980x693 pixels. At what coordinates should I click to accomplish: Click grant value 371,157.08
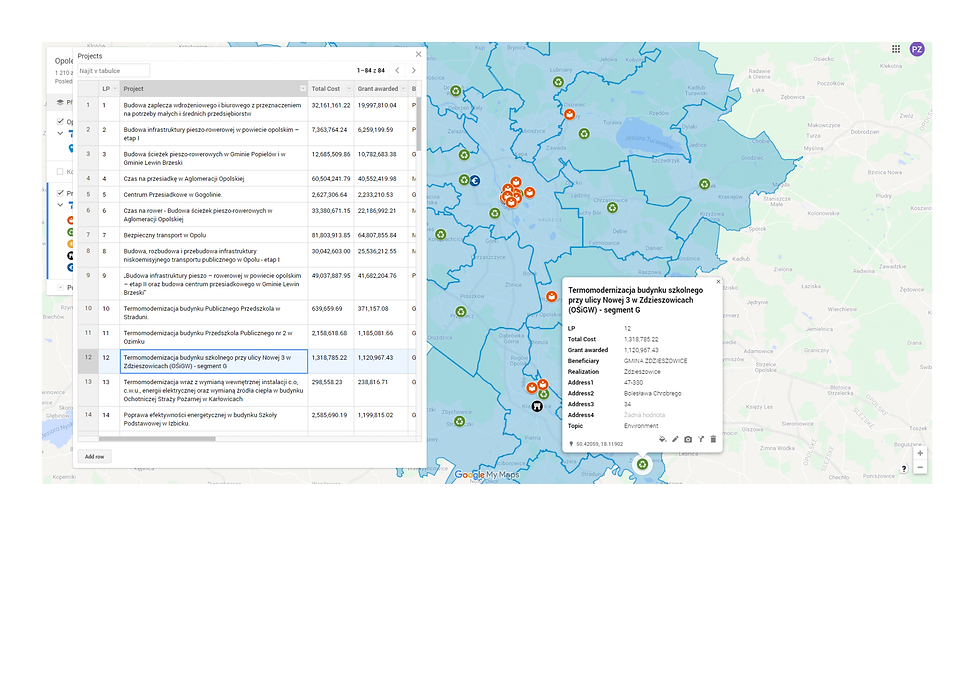(373, 309)
